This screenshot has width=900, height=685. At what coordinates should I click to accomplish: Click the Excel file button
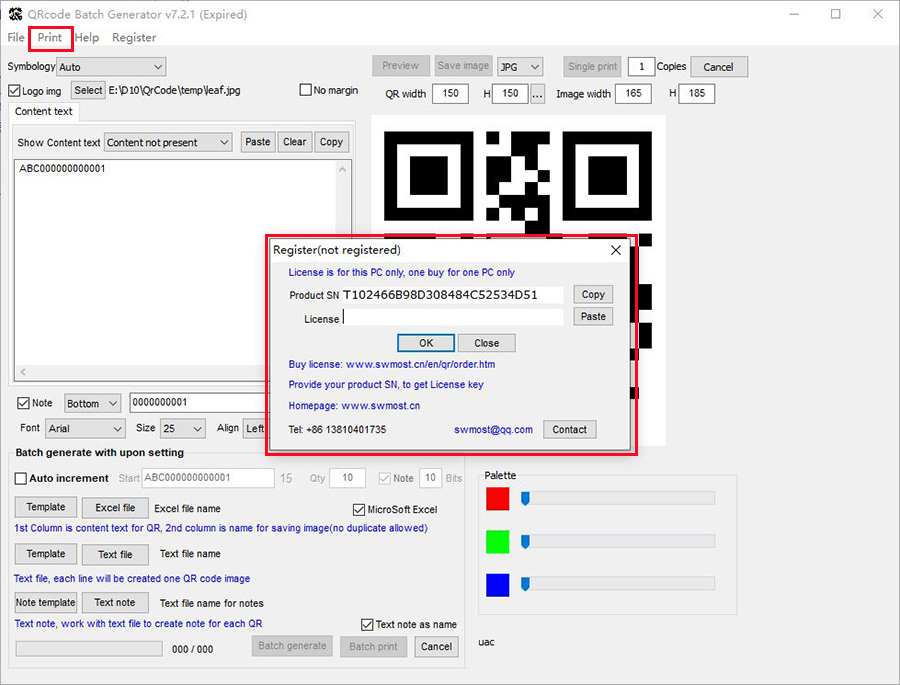115,508
